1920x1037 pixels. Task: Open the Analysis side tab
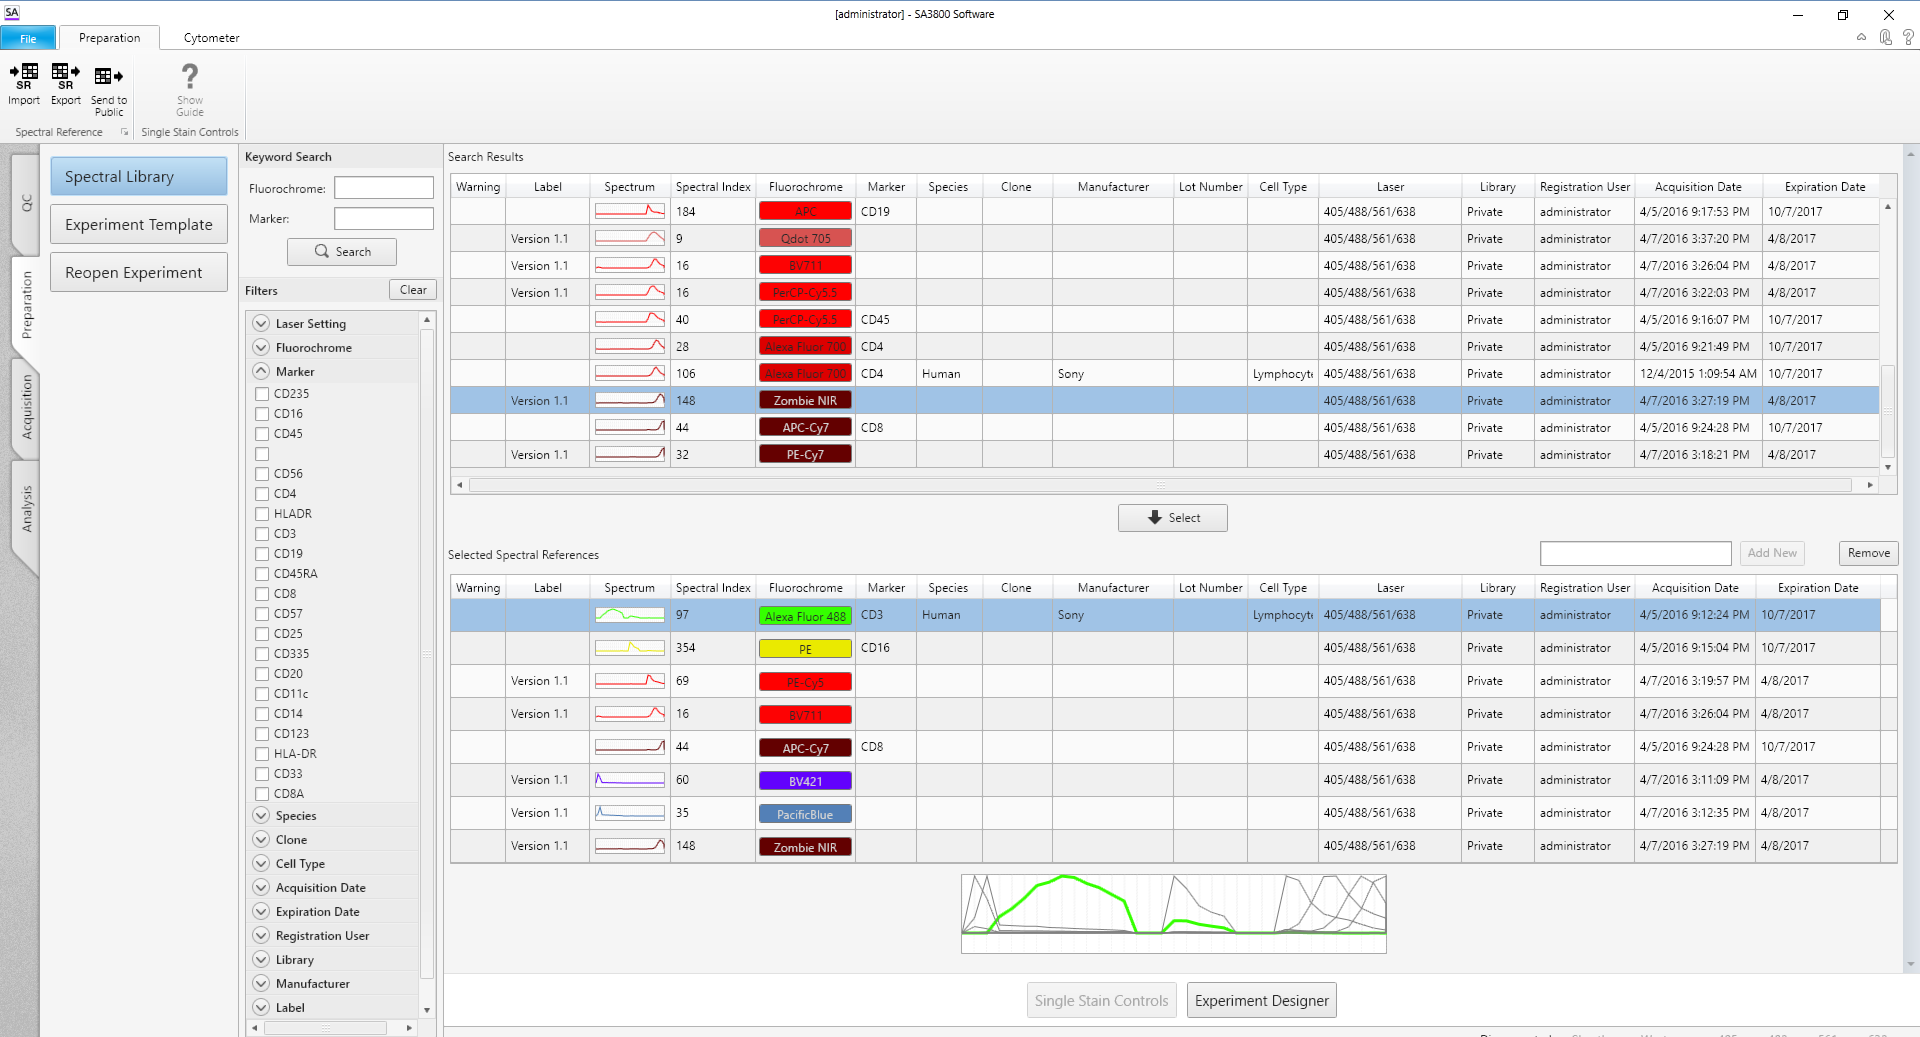[x=26, y=509]
